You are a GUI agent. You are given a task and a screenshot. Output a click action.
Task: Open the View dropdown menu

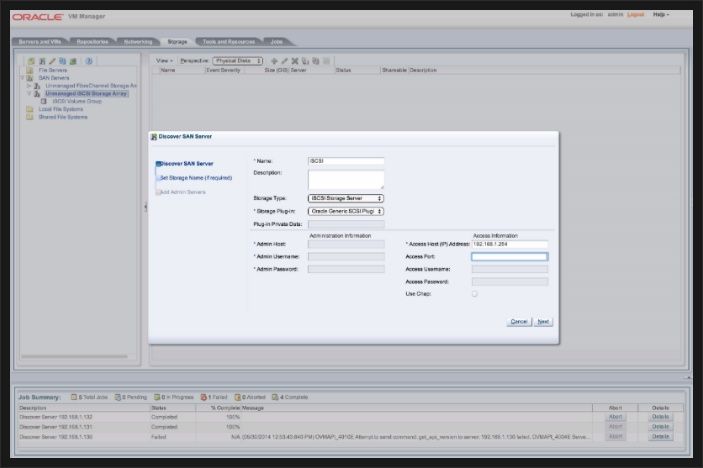(x=164, y=61)
